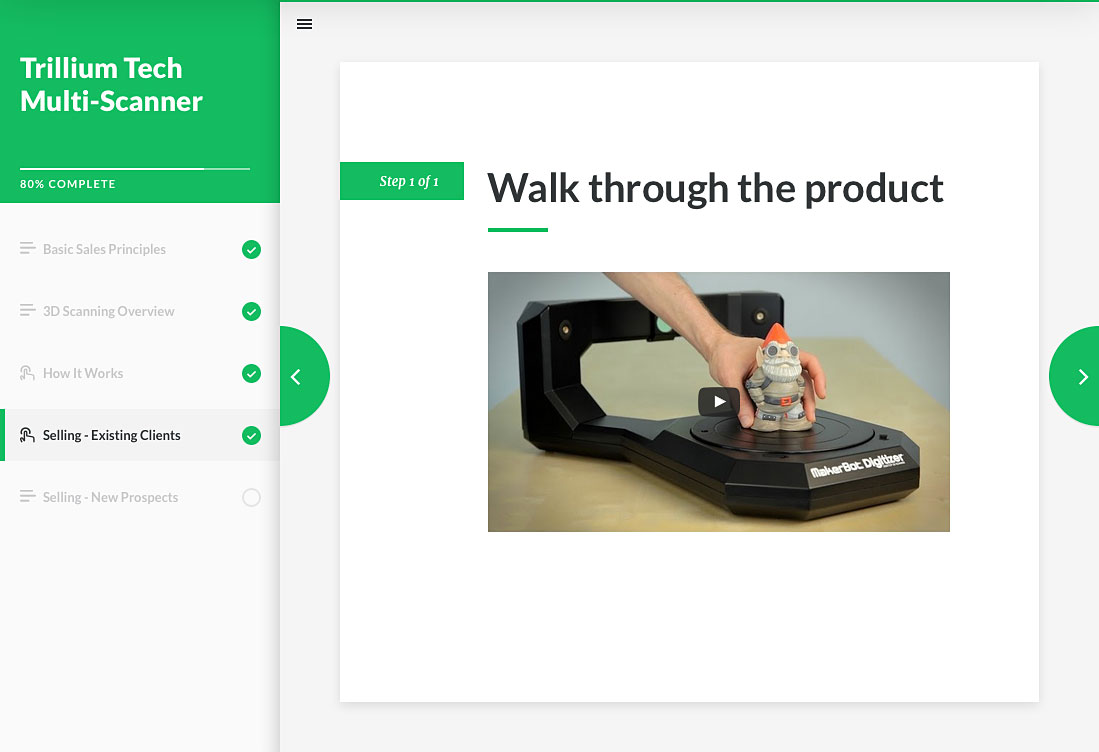Go to the previous lesson arrow
Viewport: 1099px width, 752px height.
[303, 376]
